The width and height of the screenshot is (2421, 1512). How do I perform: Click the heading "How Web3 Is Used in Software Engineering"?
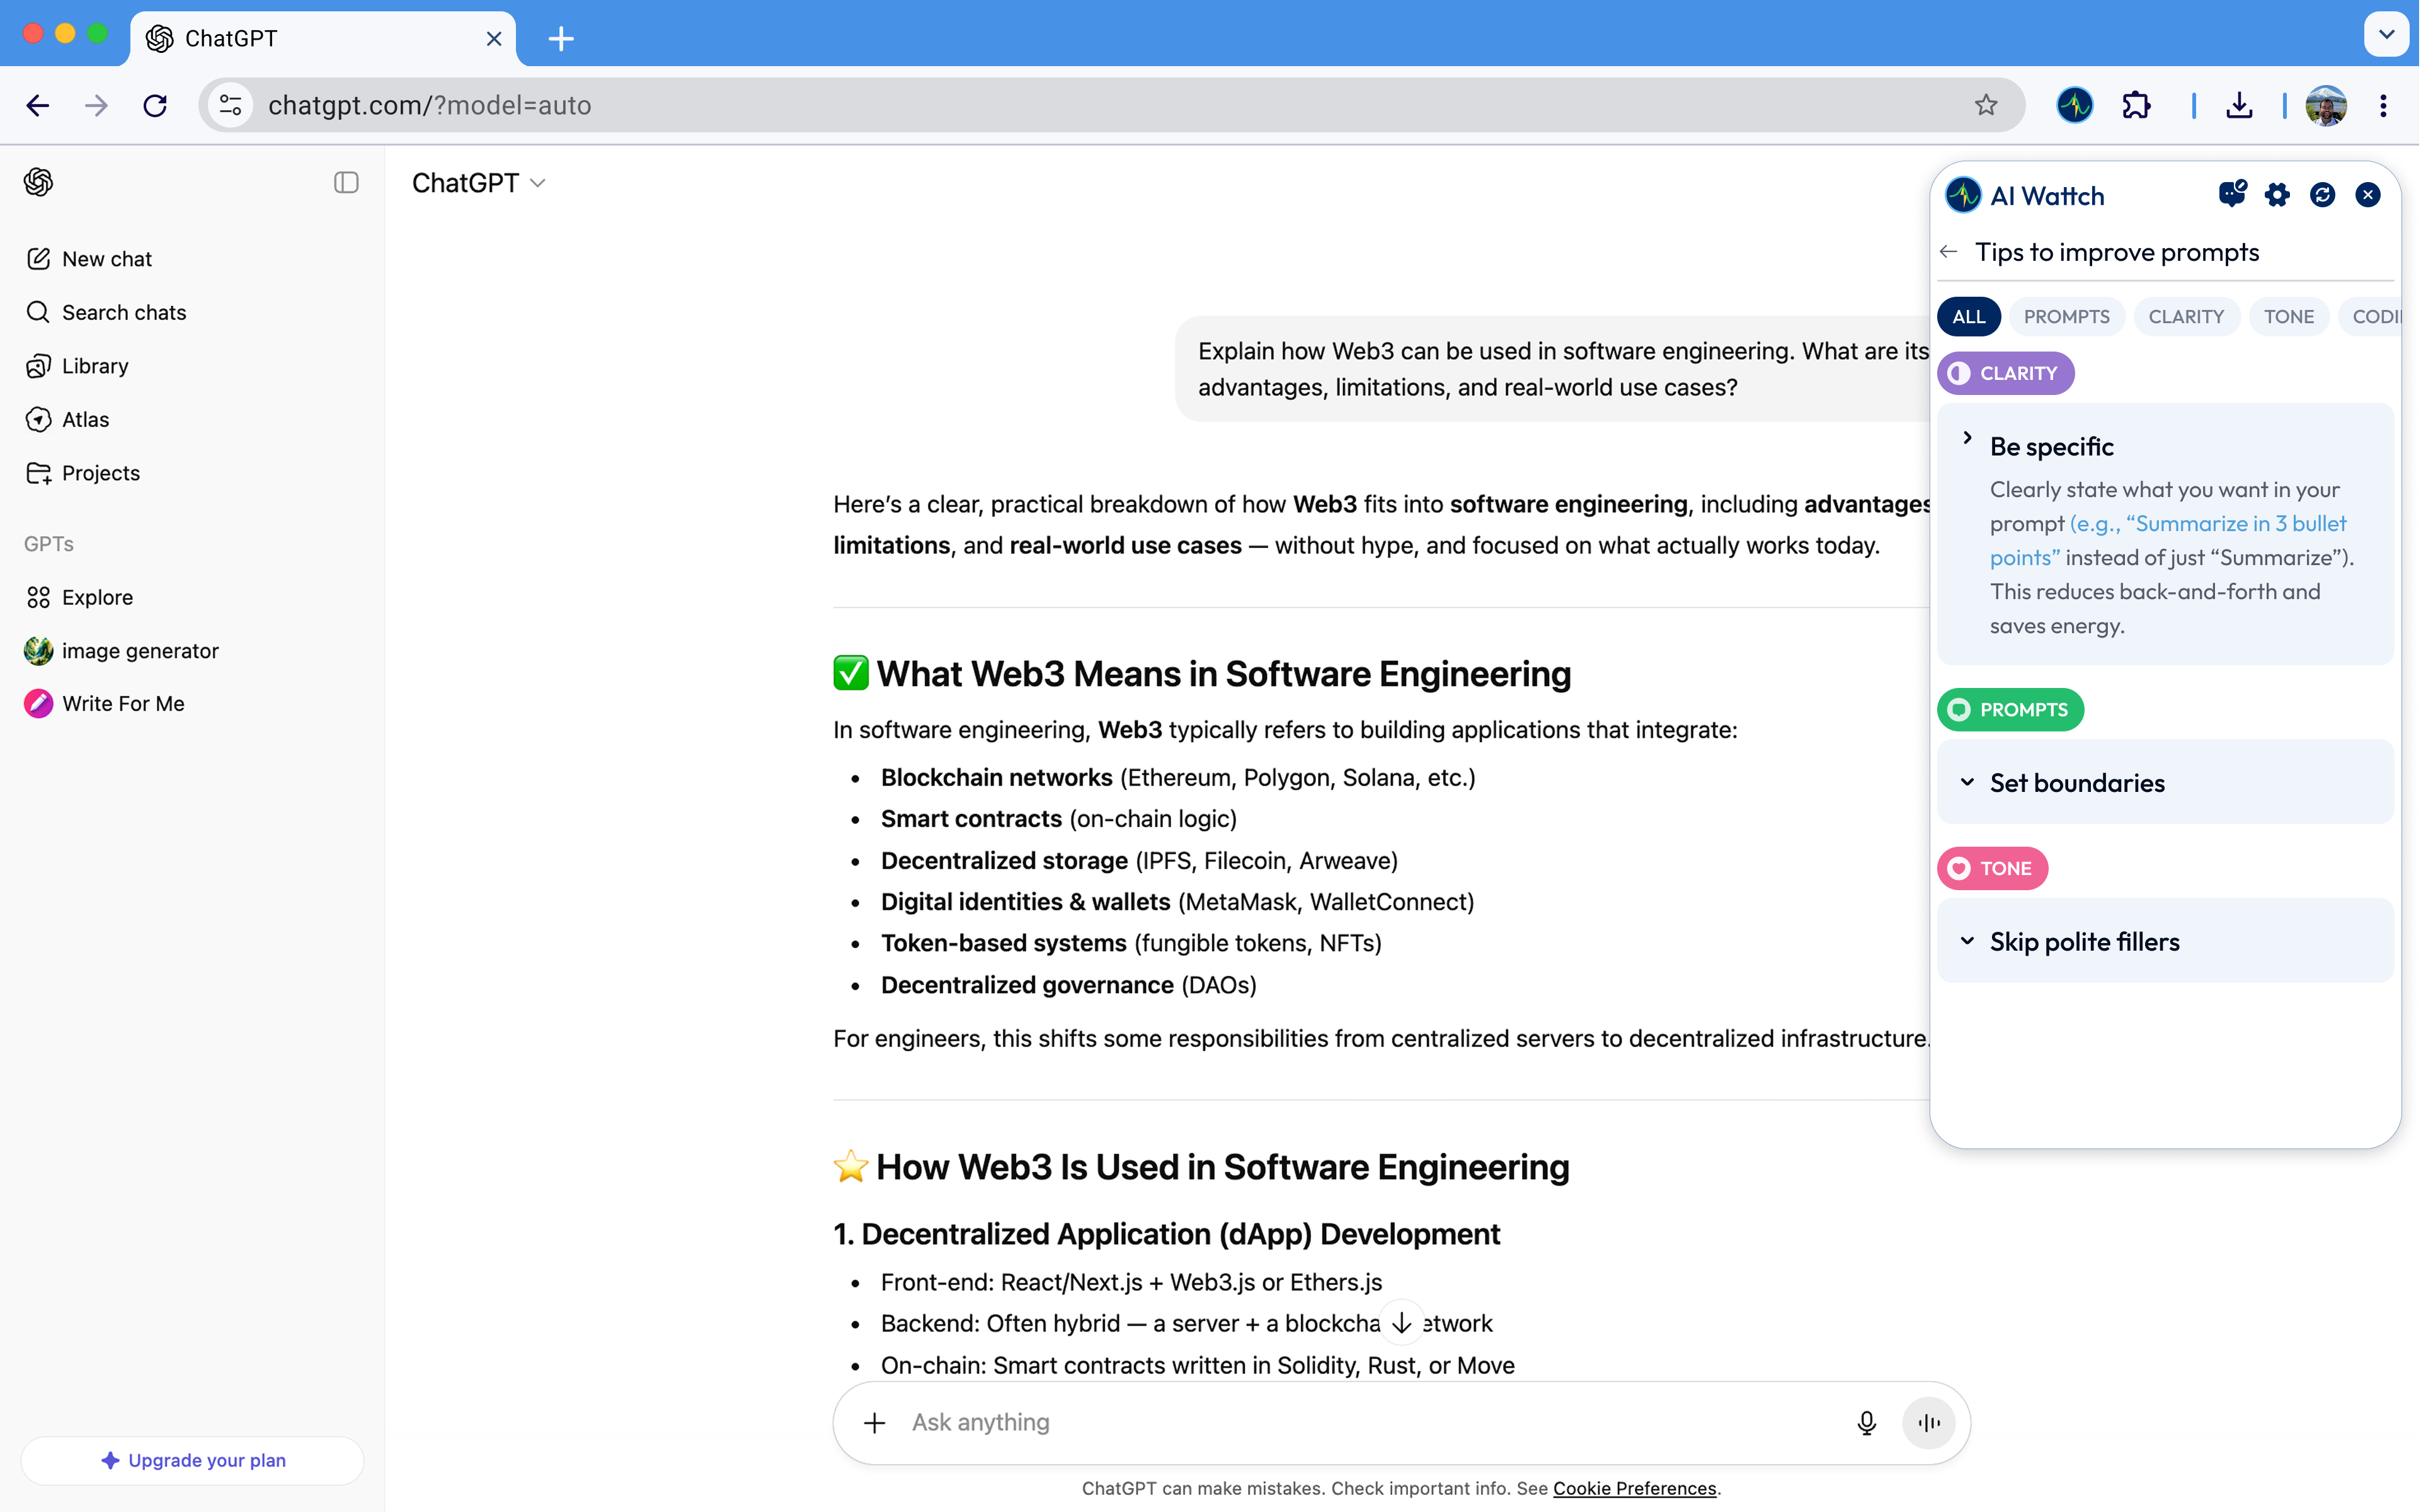[x=1222, y=1167]
